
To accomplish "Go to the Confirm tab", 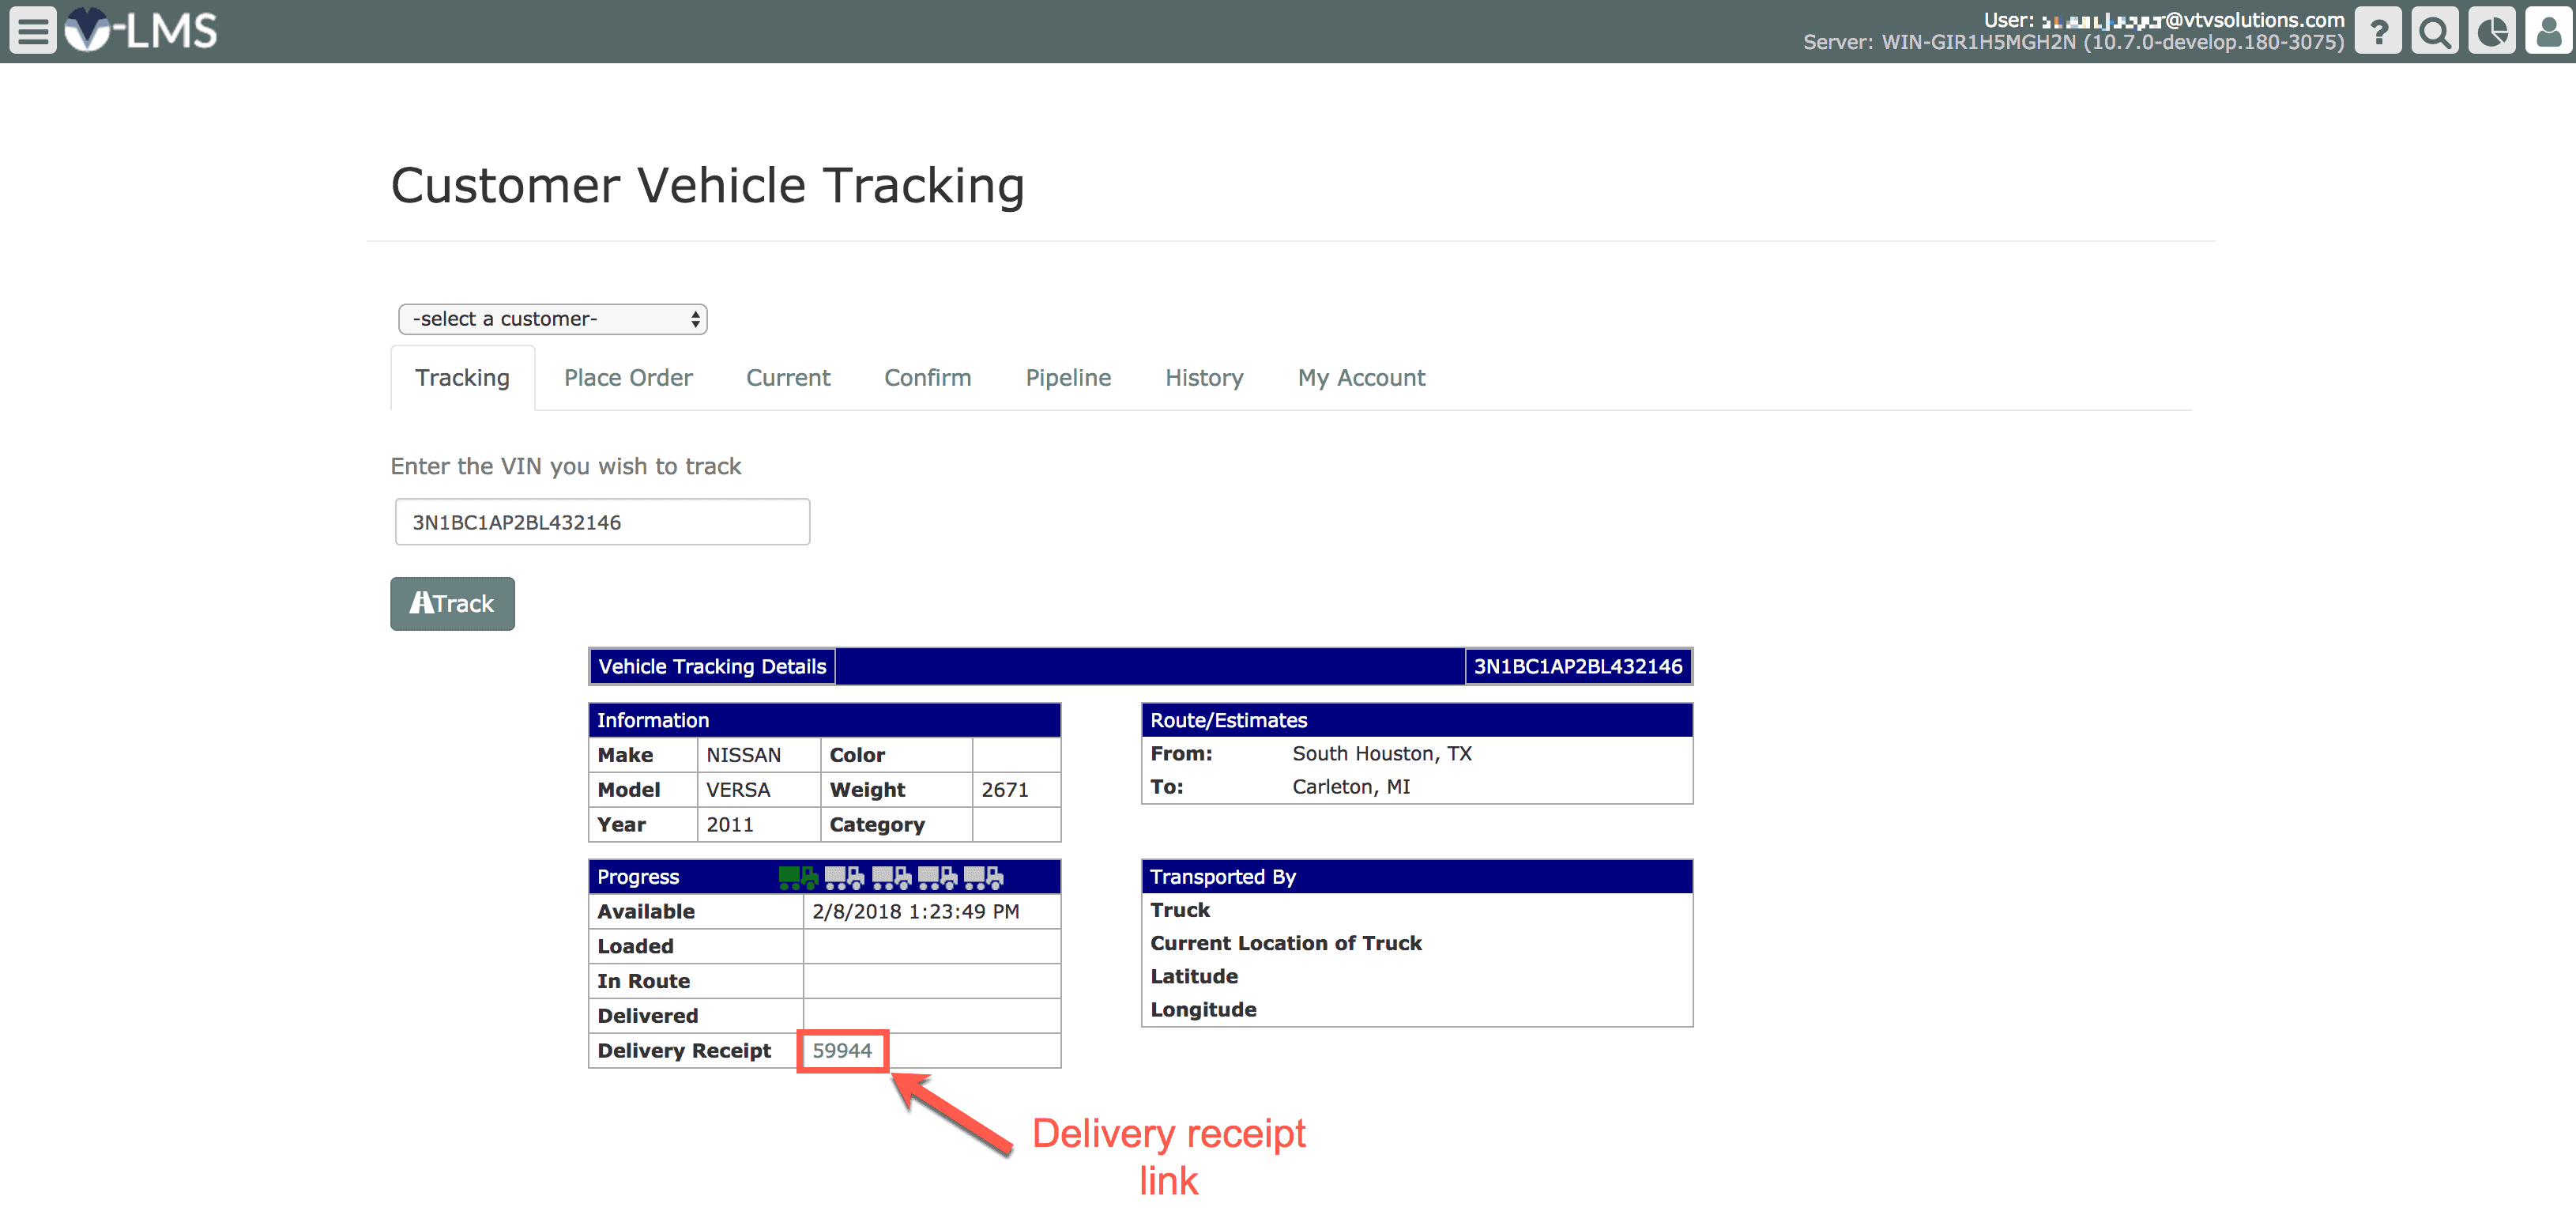I will 927,378.
